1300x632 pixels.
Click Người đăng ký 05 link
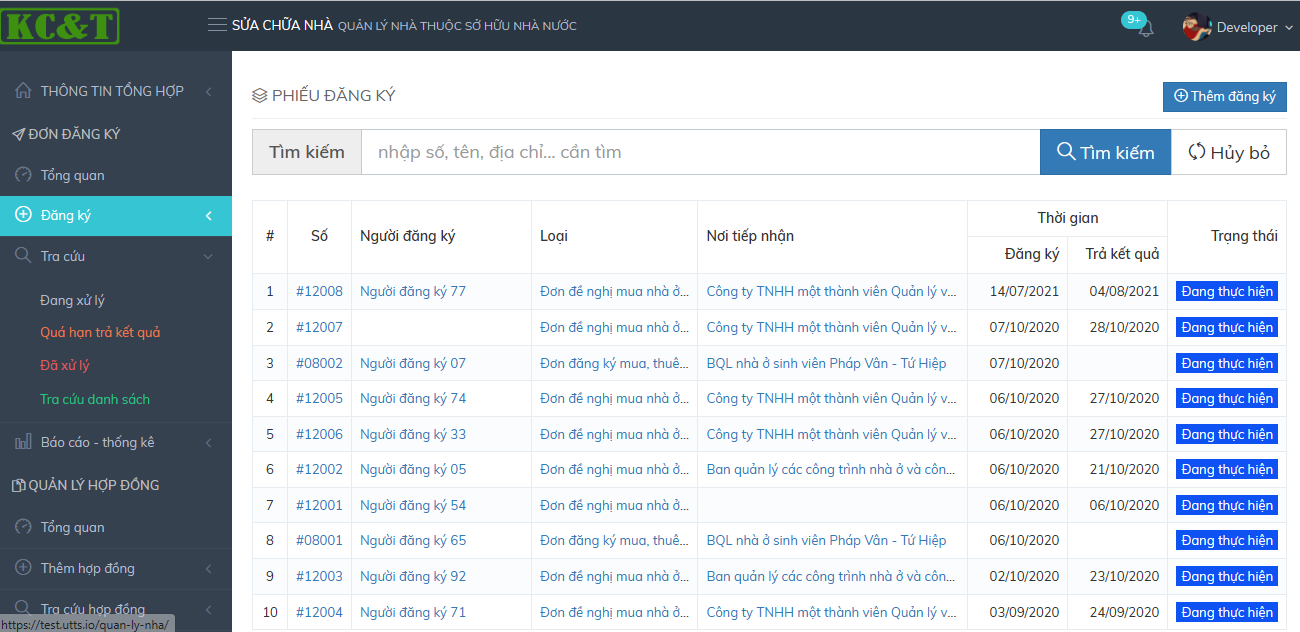tap(413, 469)
